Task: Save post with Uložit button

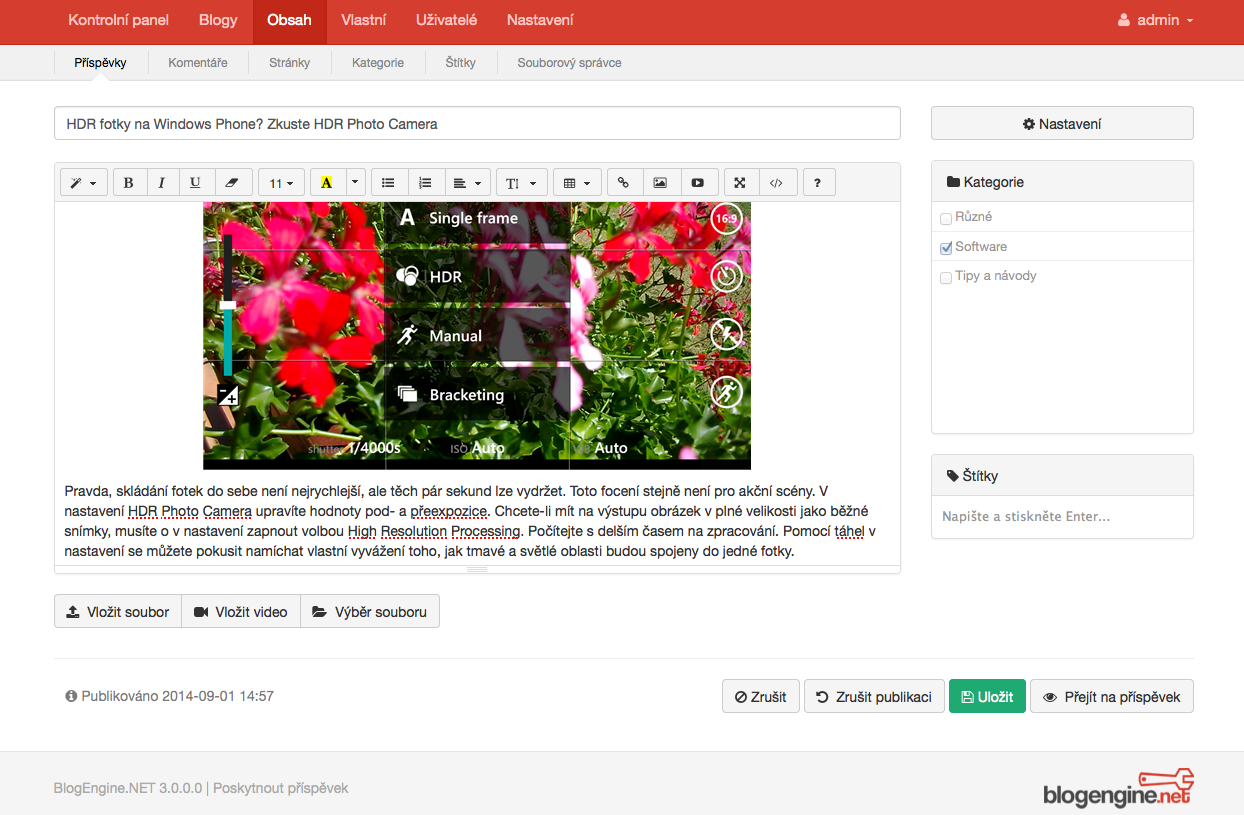Action: pos(987,697)
